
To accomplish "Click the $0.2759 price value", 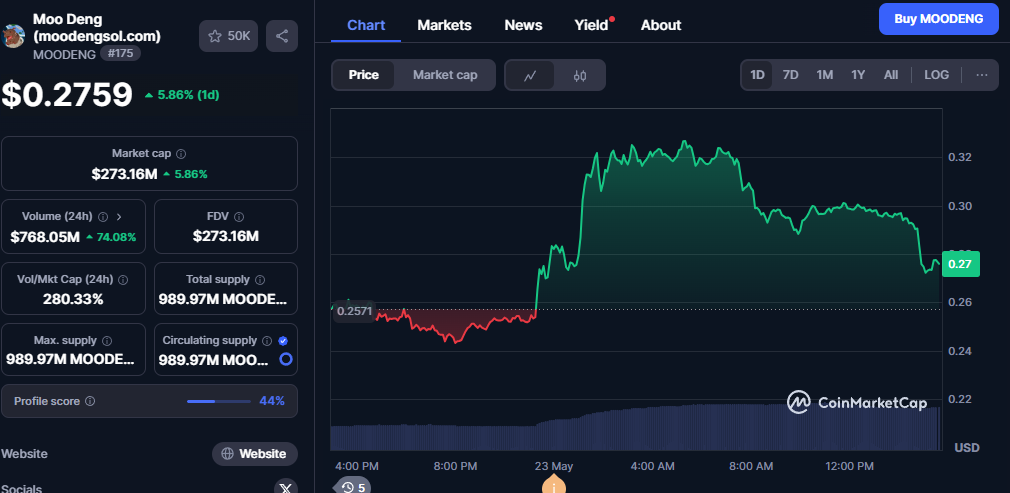I will (x=67, y=95).
